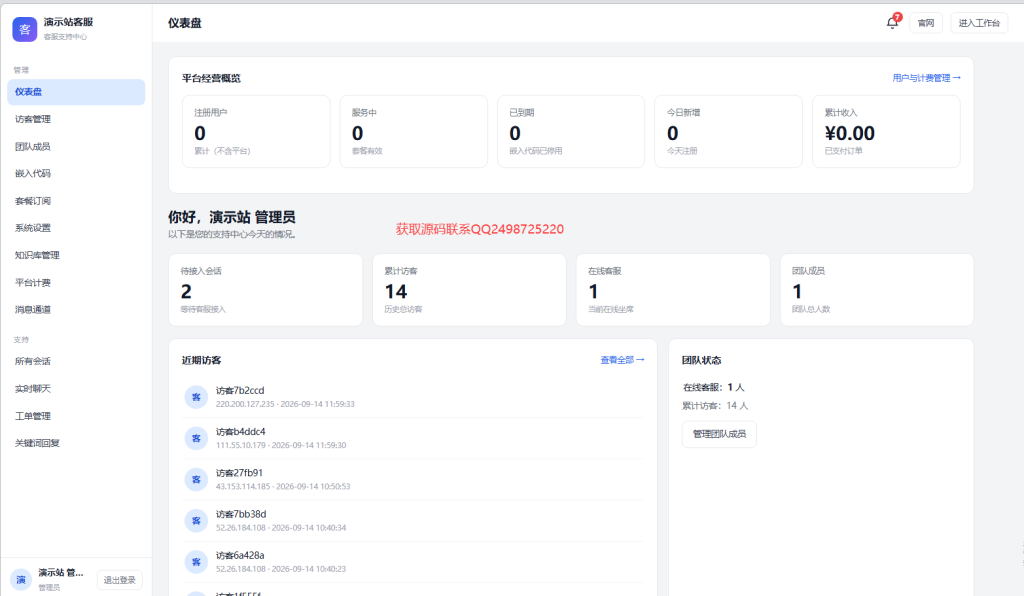Screen dimensions: 1024x596
Task: Click visitor name 访客b4ddc4
Action: [240, 431]
